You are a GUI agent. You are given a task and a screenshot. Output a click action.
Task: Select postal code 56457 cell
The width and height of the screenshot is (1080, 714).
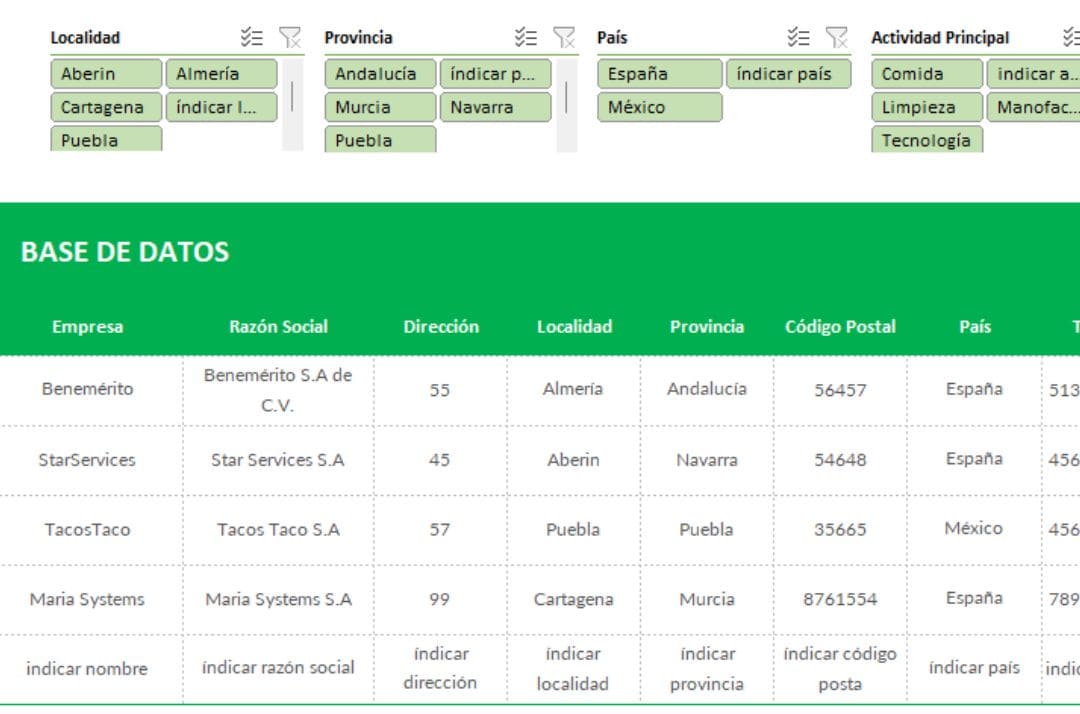[840, 390]
